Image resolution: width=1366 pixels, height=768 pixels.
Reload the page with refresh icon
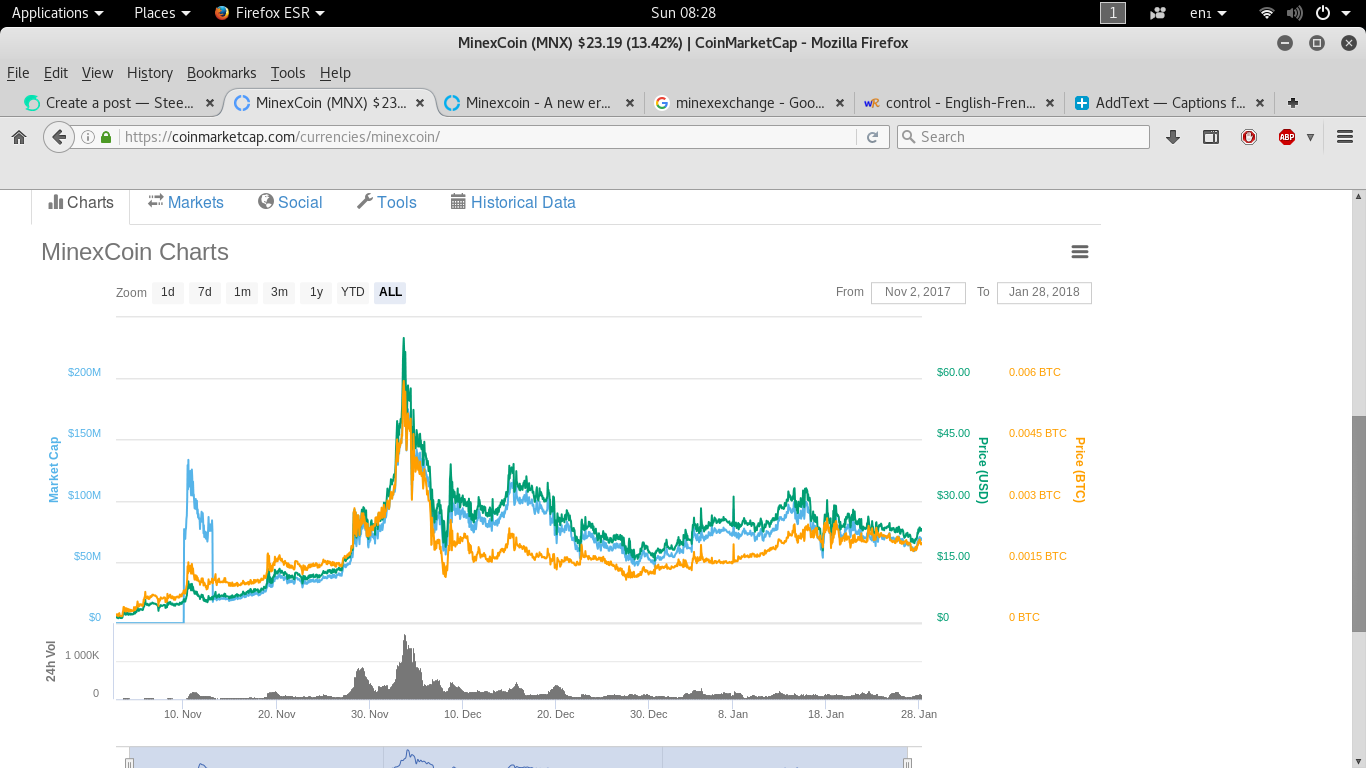872,137
